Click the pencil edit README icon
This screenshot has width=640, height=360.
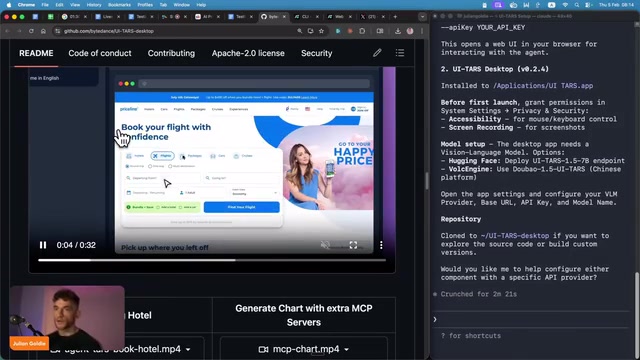click(x=377, y=53)
